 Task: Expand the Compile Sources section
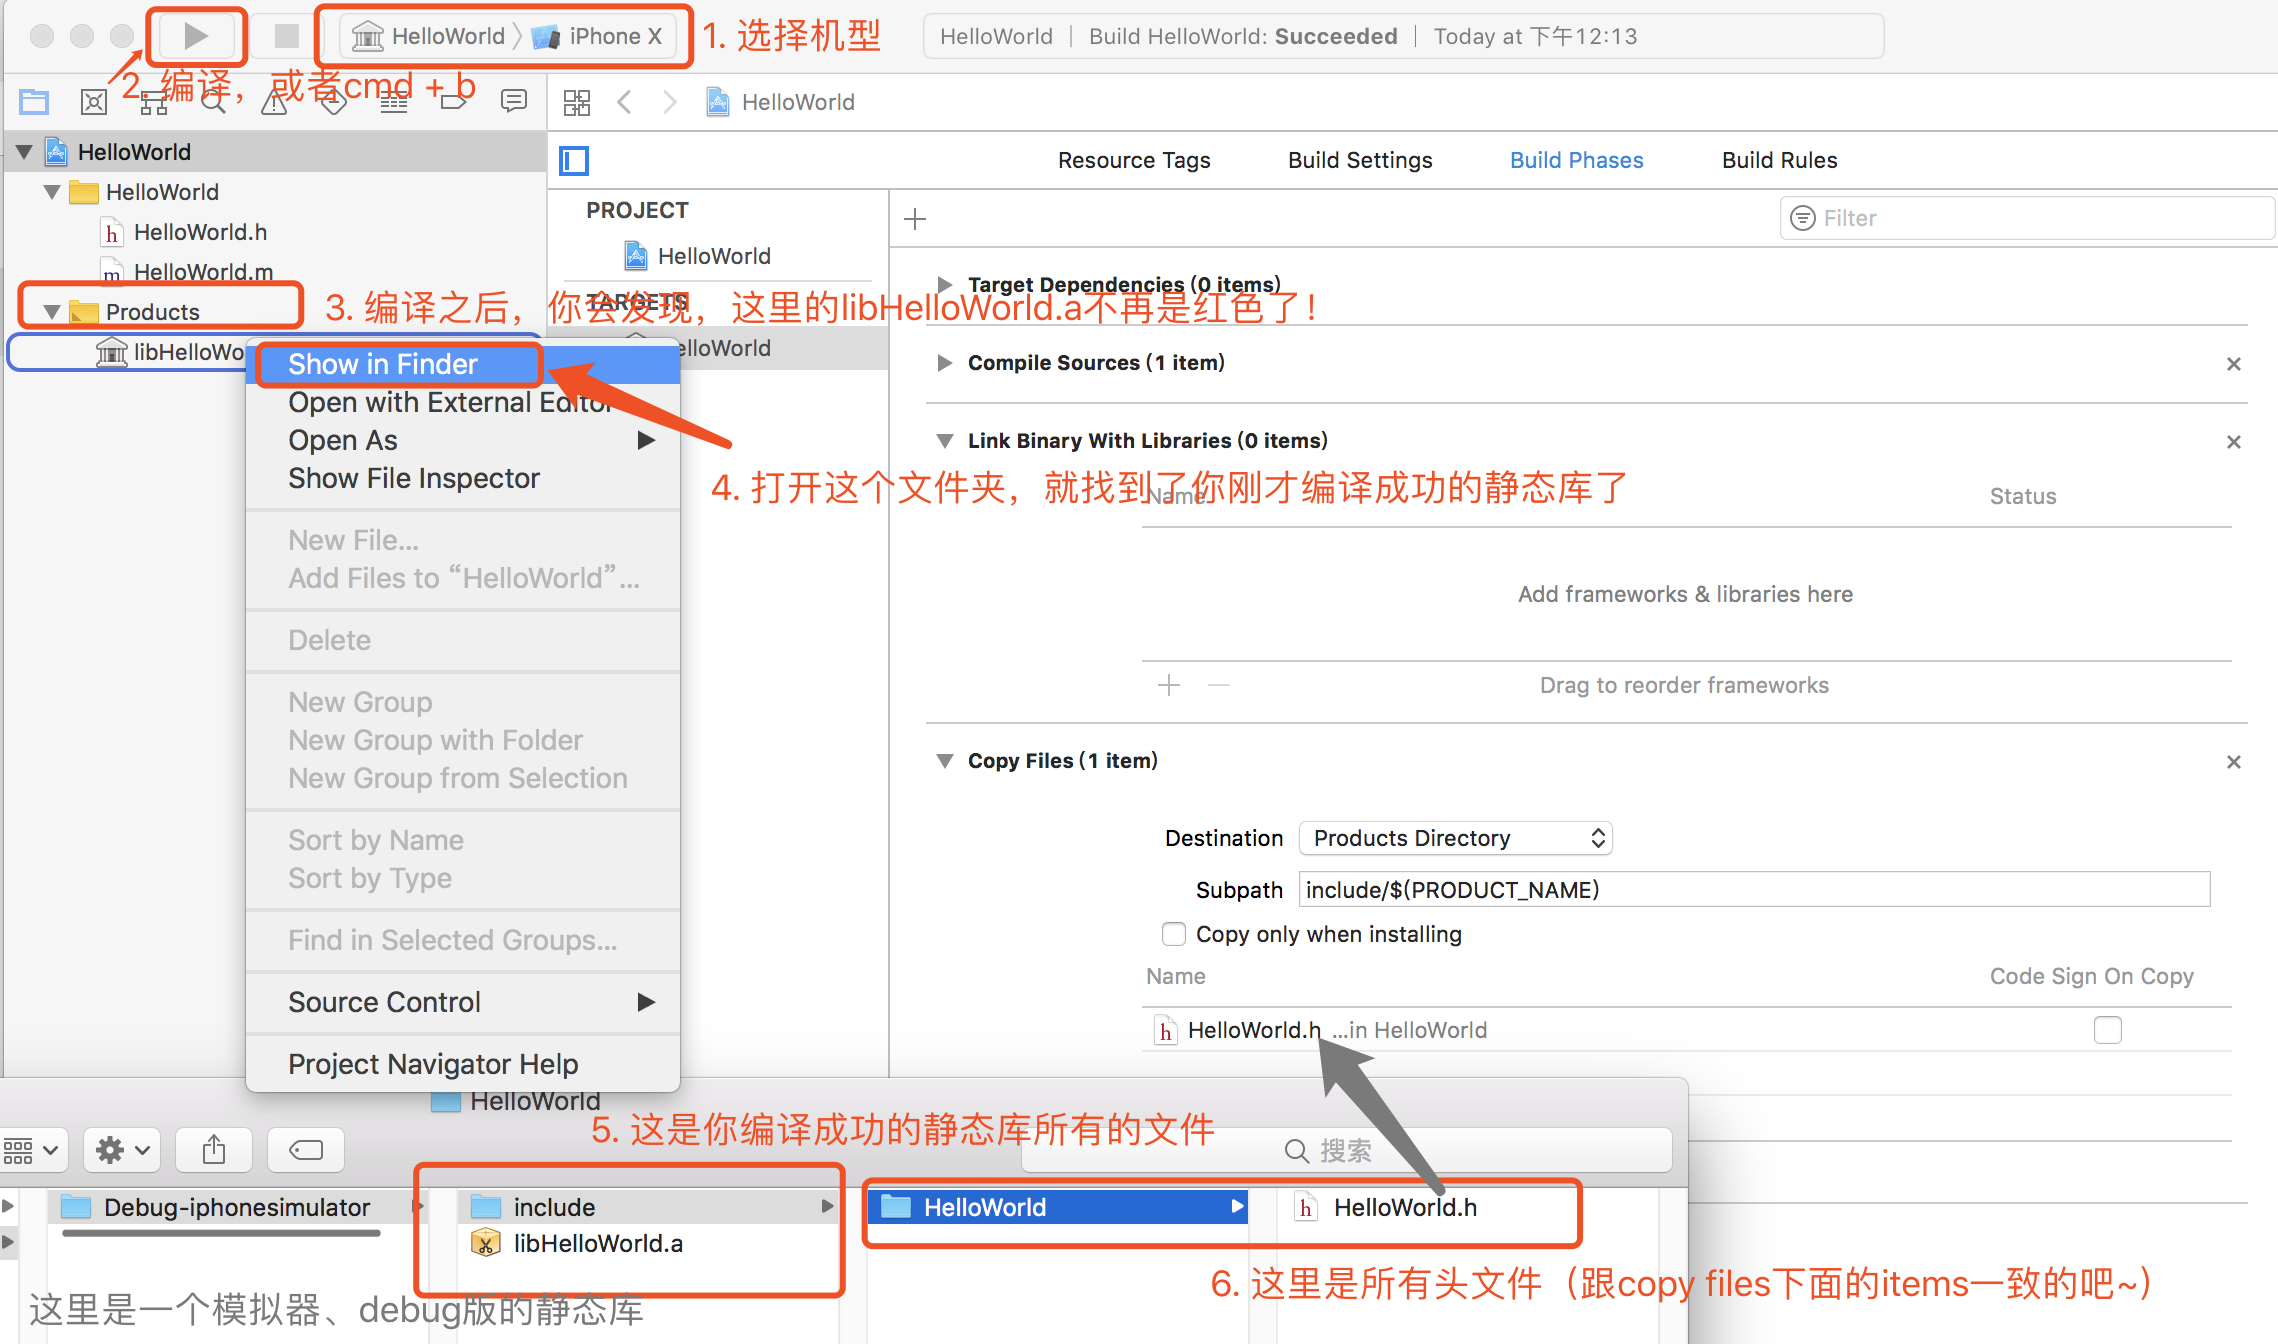click(944, 363)
